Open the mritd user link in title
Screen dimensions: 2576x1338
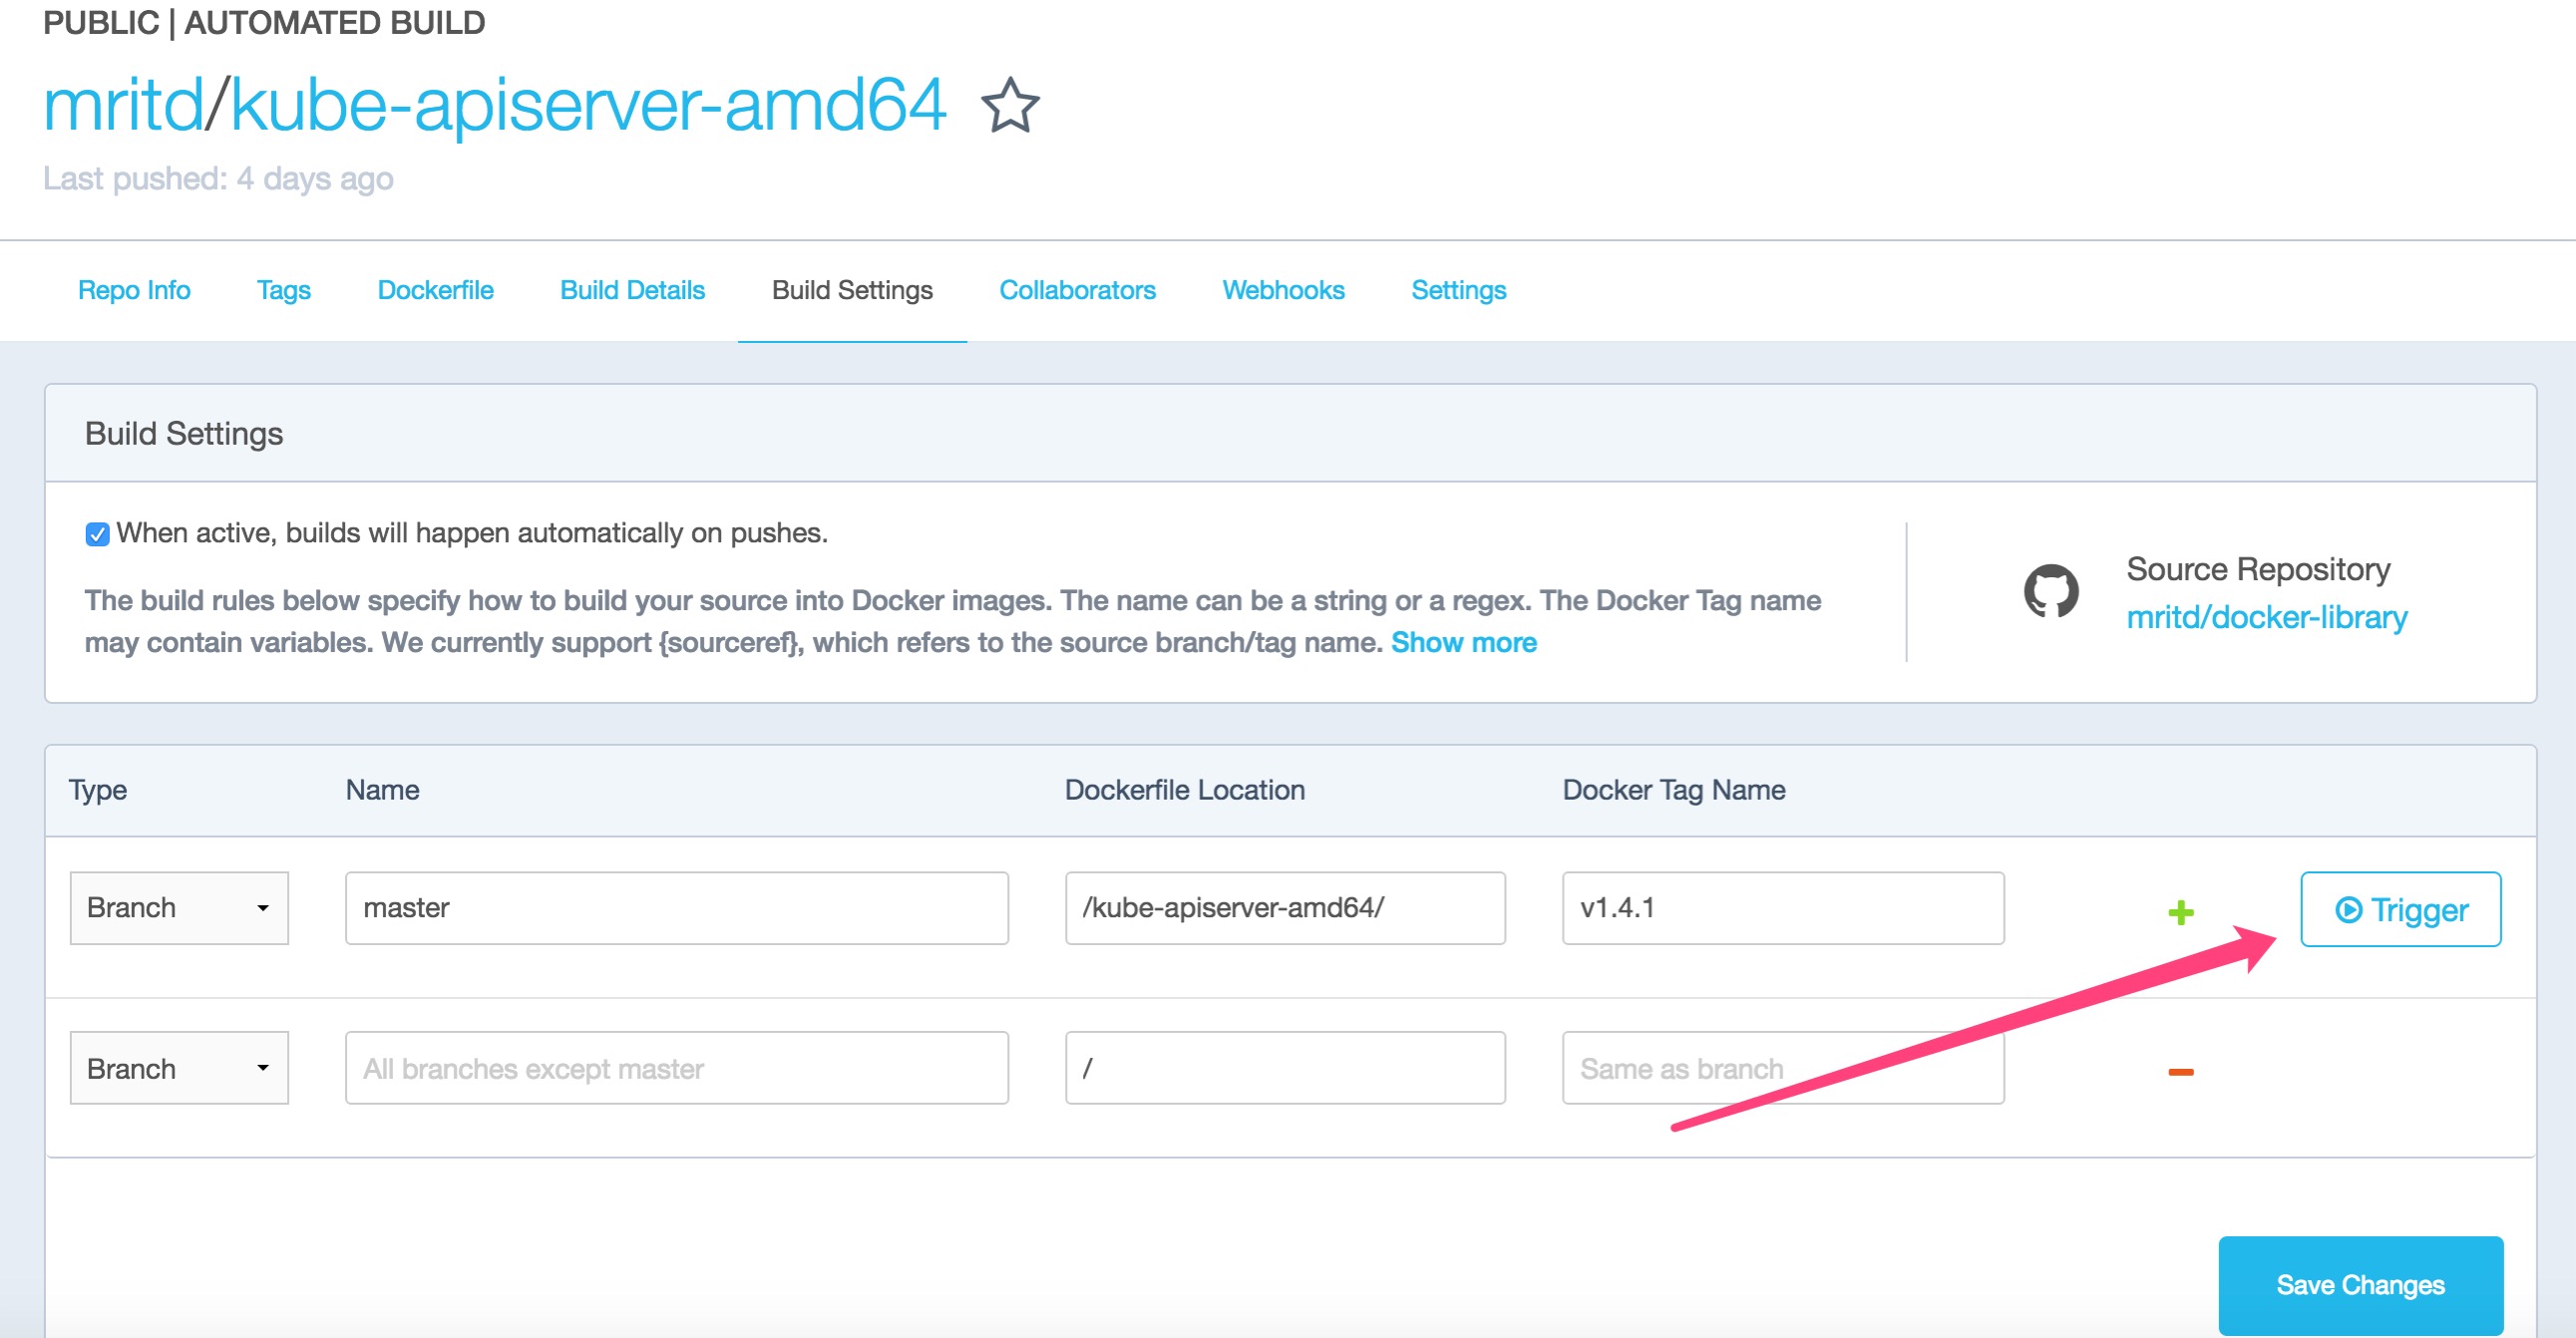pos(123,105)
